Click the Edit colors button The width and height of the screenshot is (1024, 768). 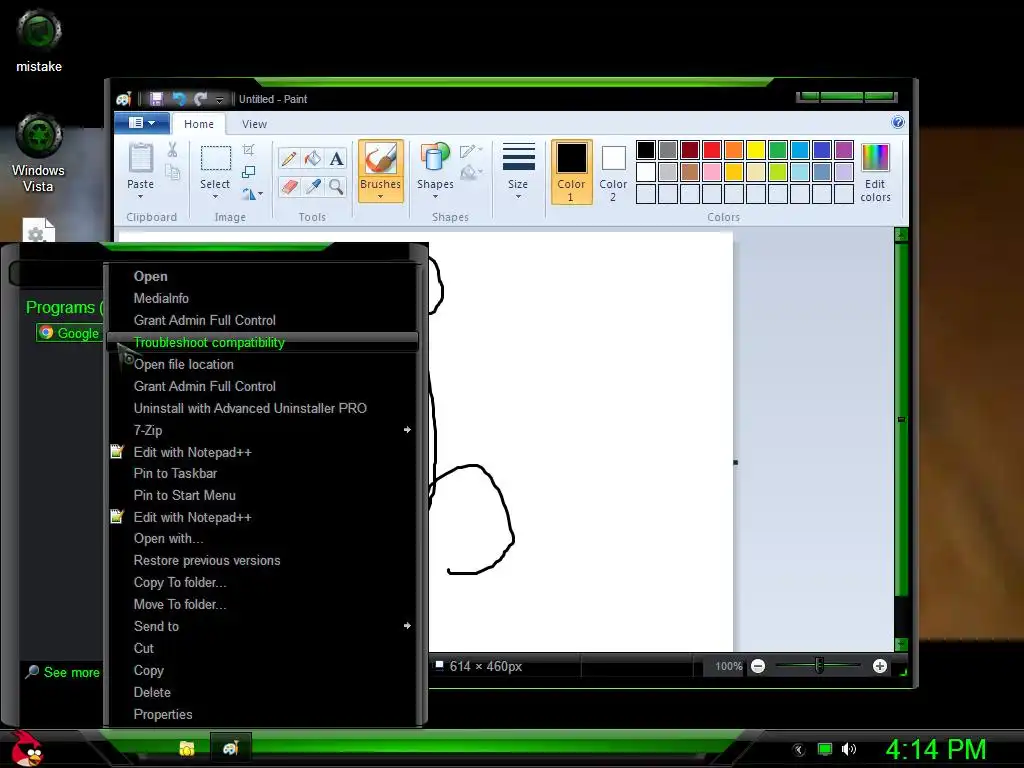coord(875,173)
